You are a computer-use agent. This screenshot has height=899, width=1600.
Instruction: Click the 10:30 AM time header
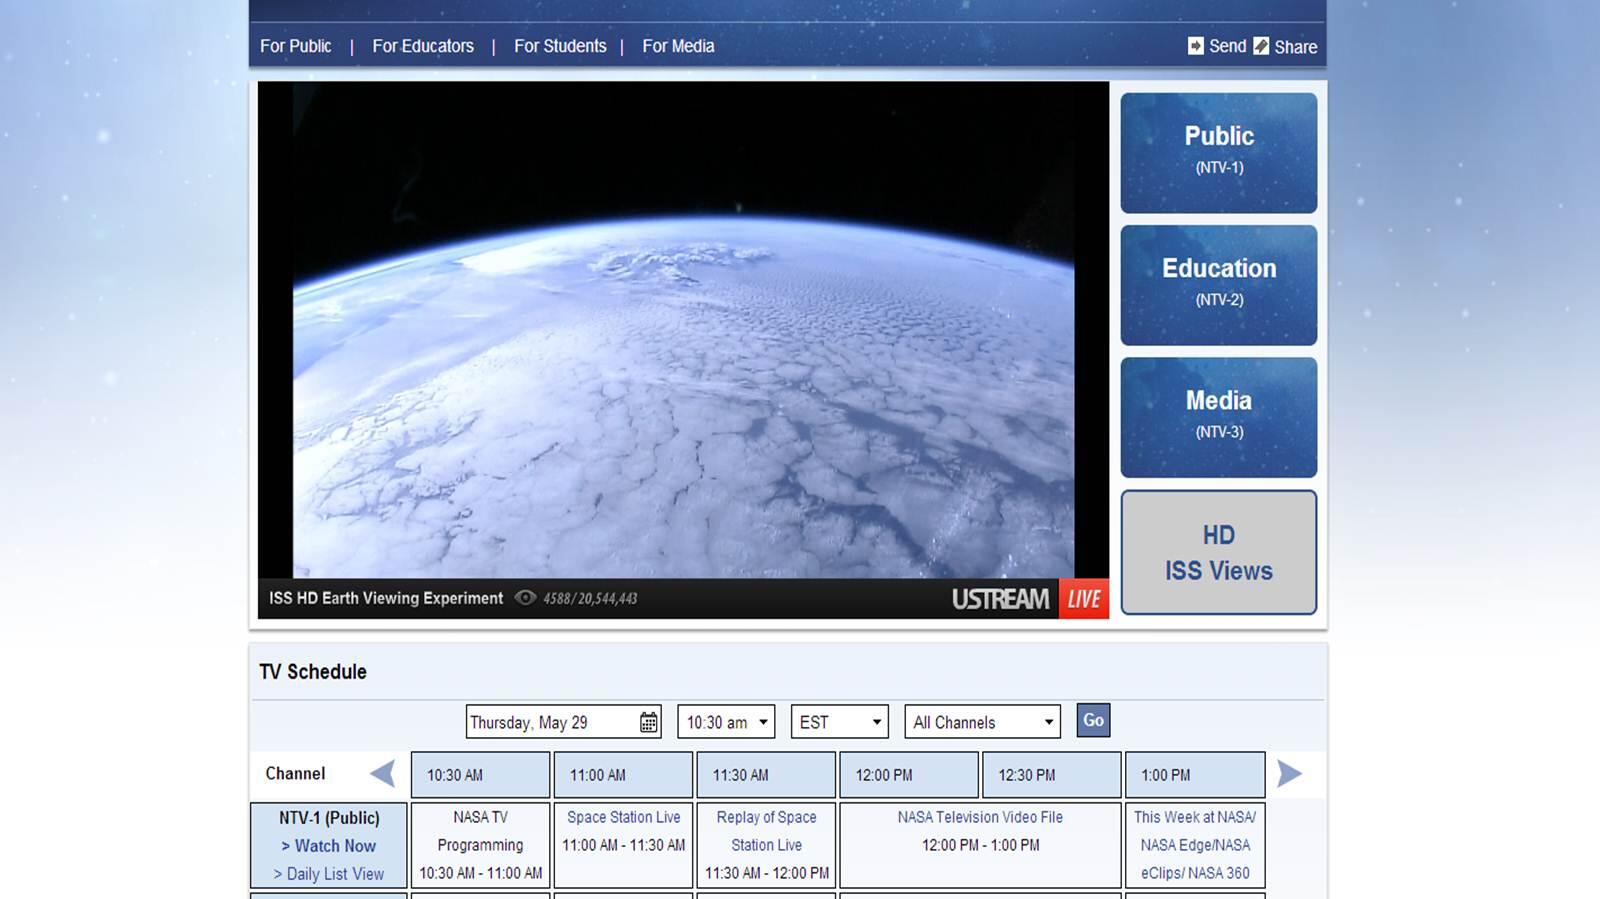pyautogui.click(x=480, y=775)
